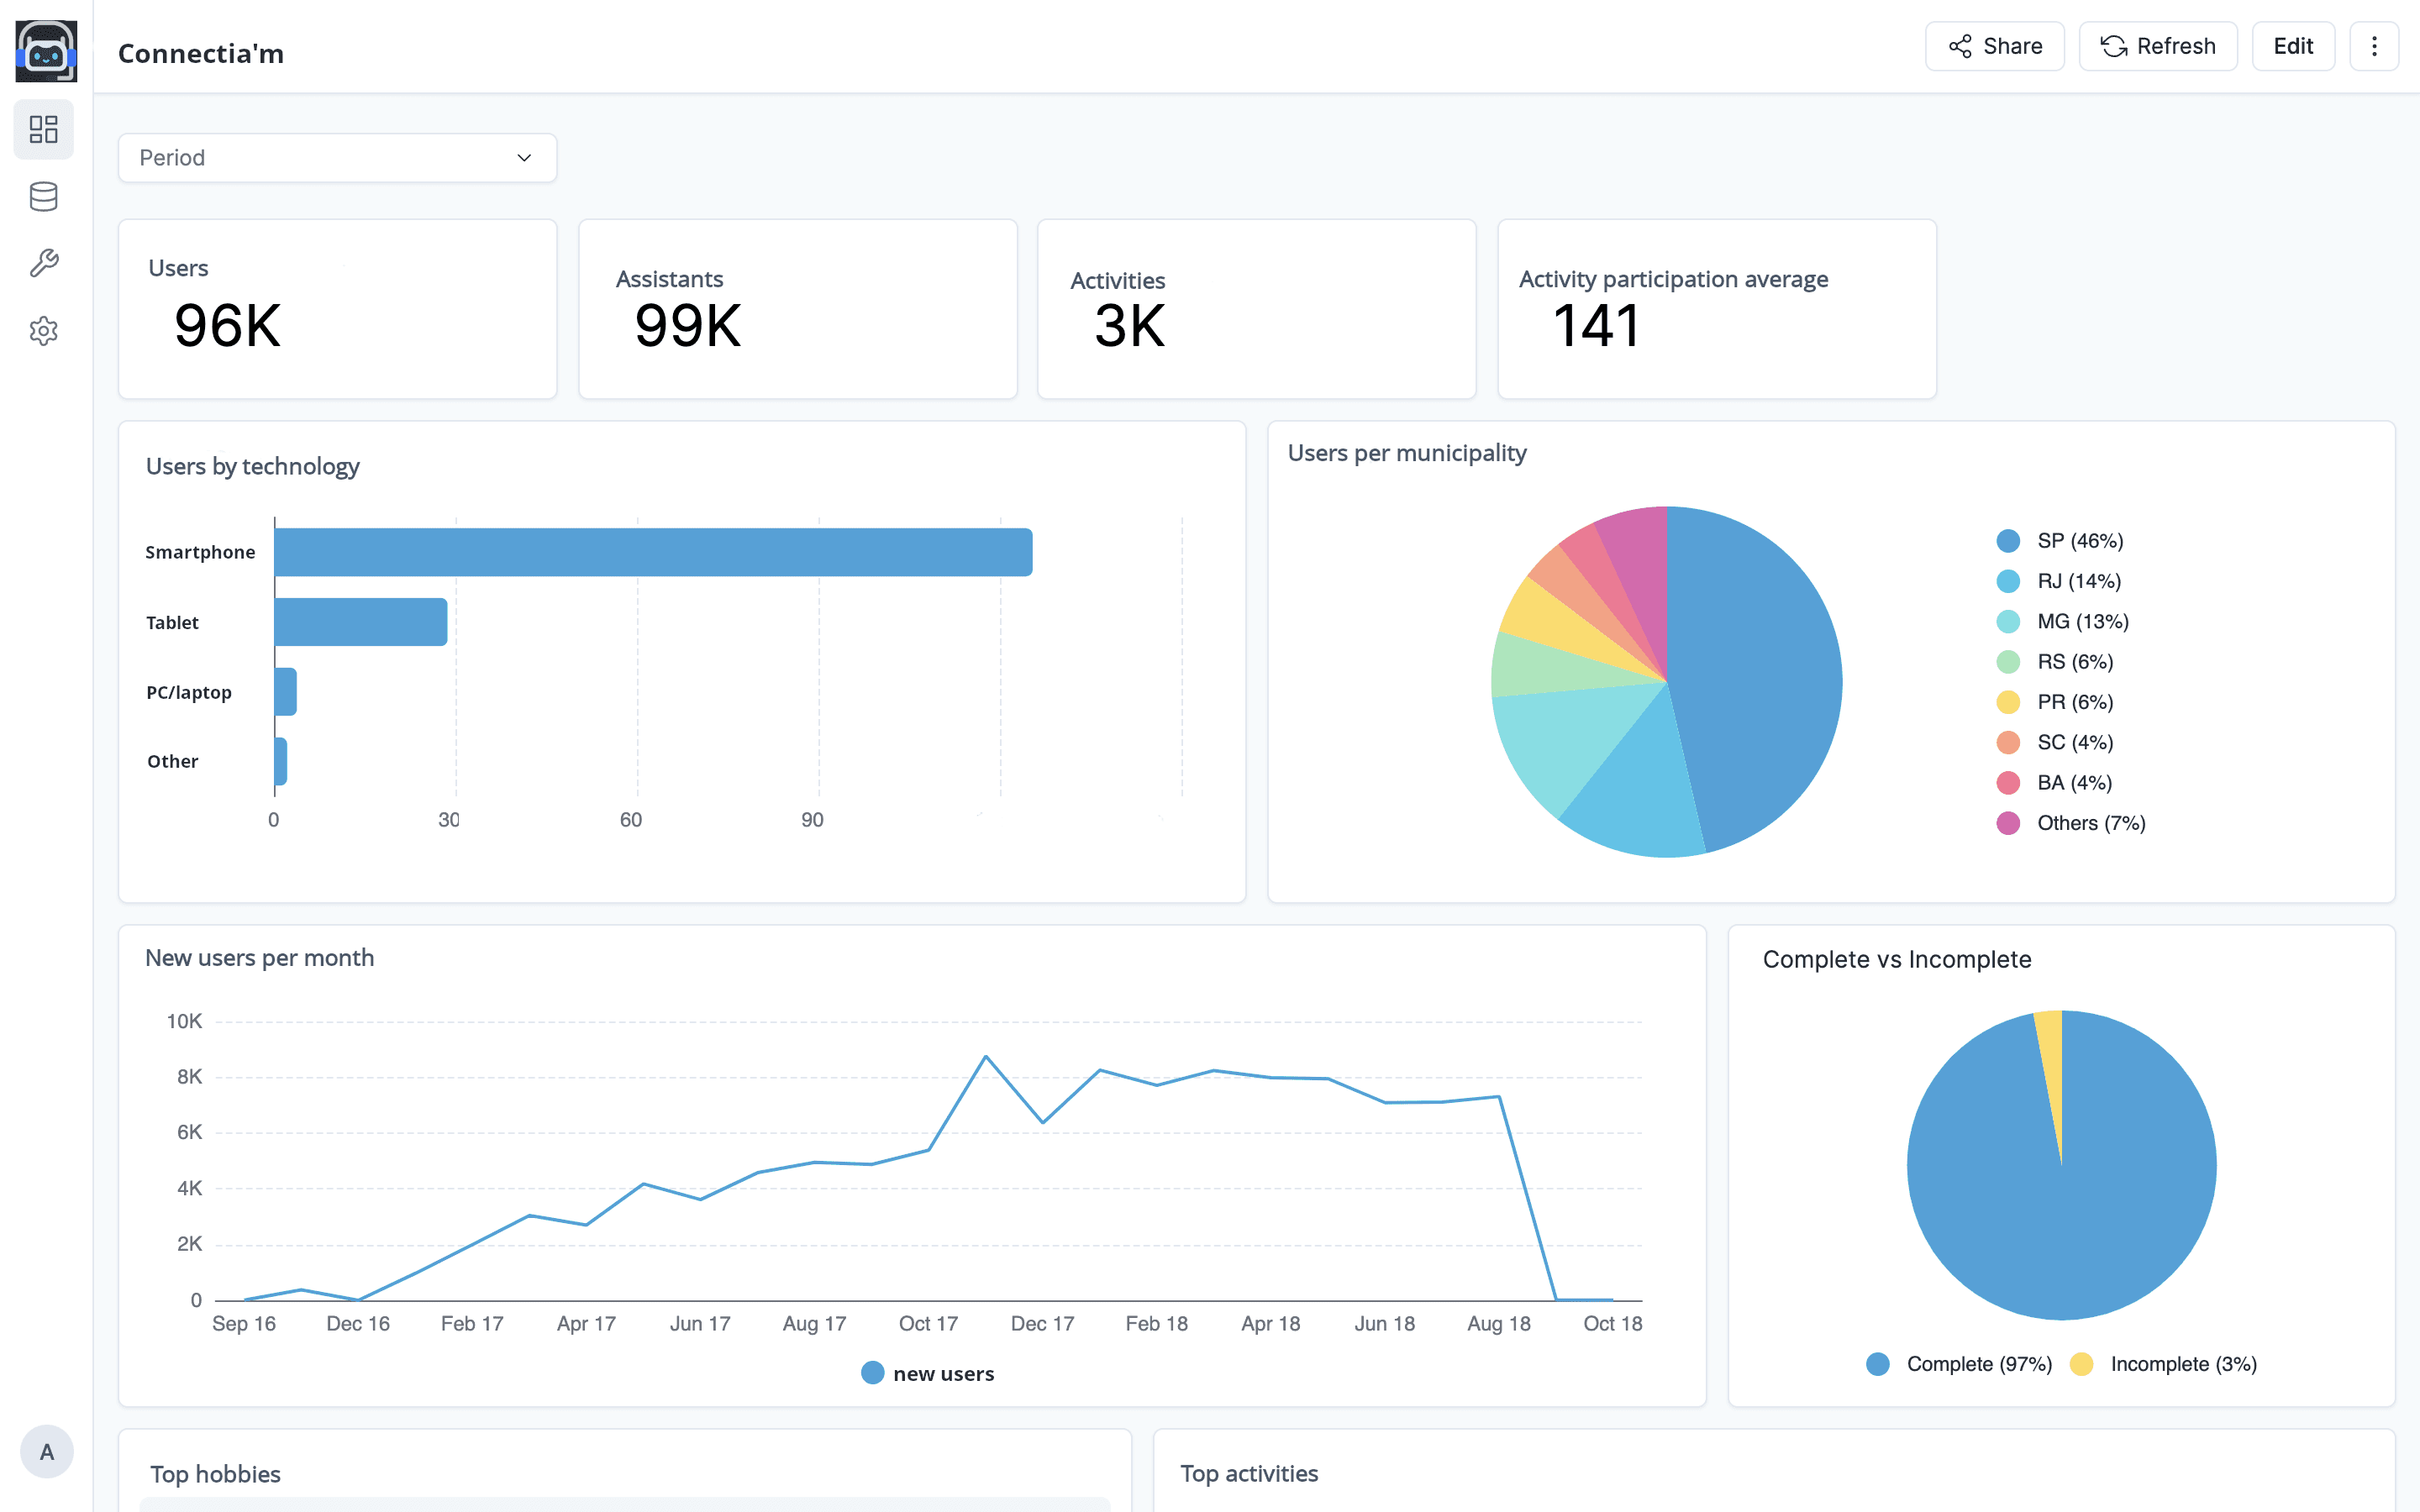The height and width of the screenshot is (1512, 2420).
Task: Click the RJ (14%) legend dot
Action: [x=2008, y=581]
